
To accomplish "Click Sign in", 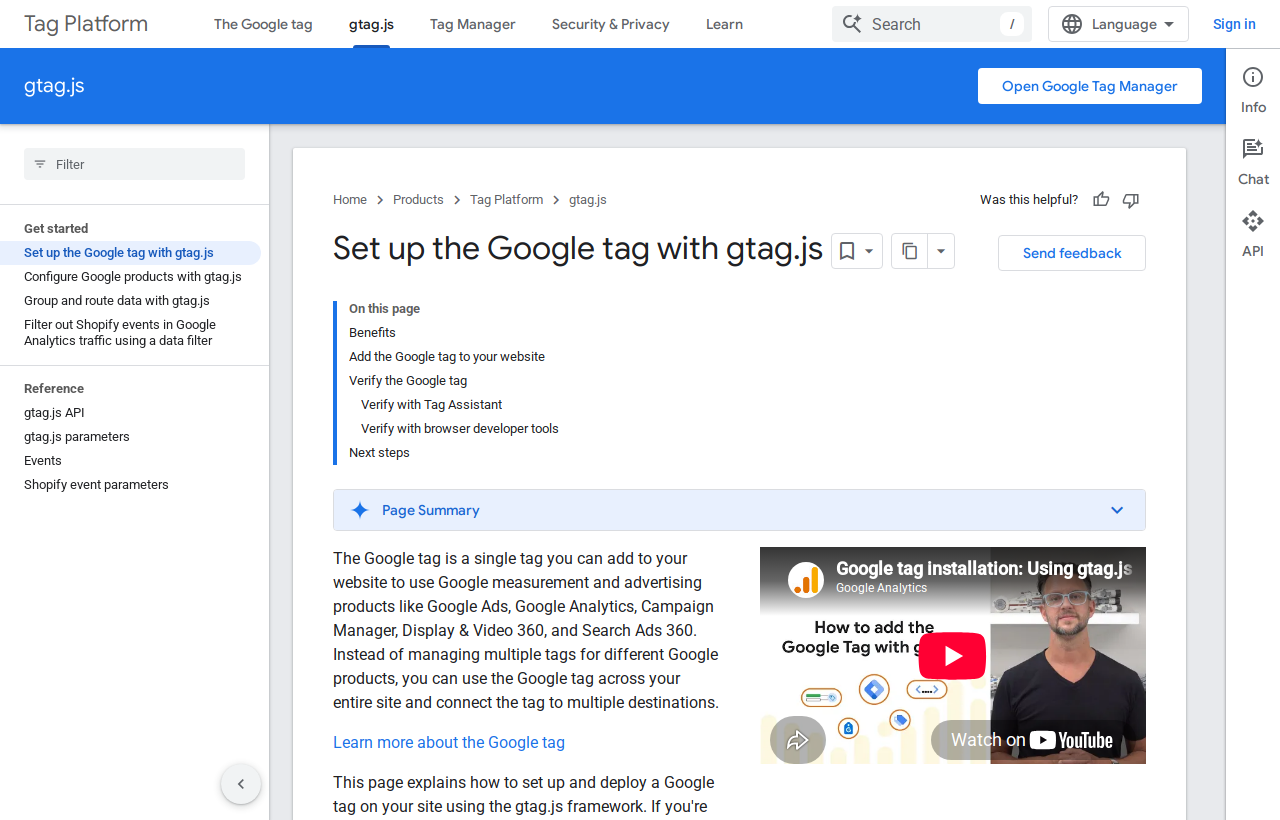I will (x=1234, y=24).
